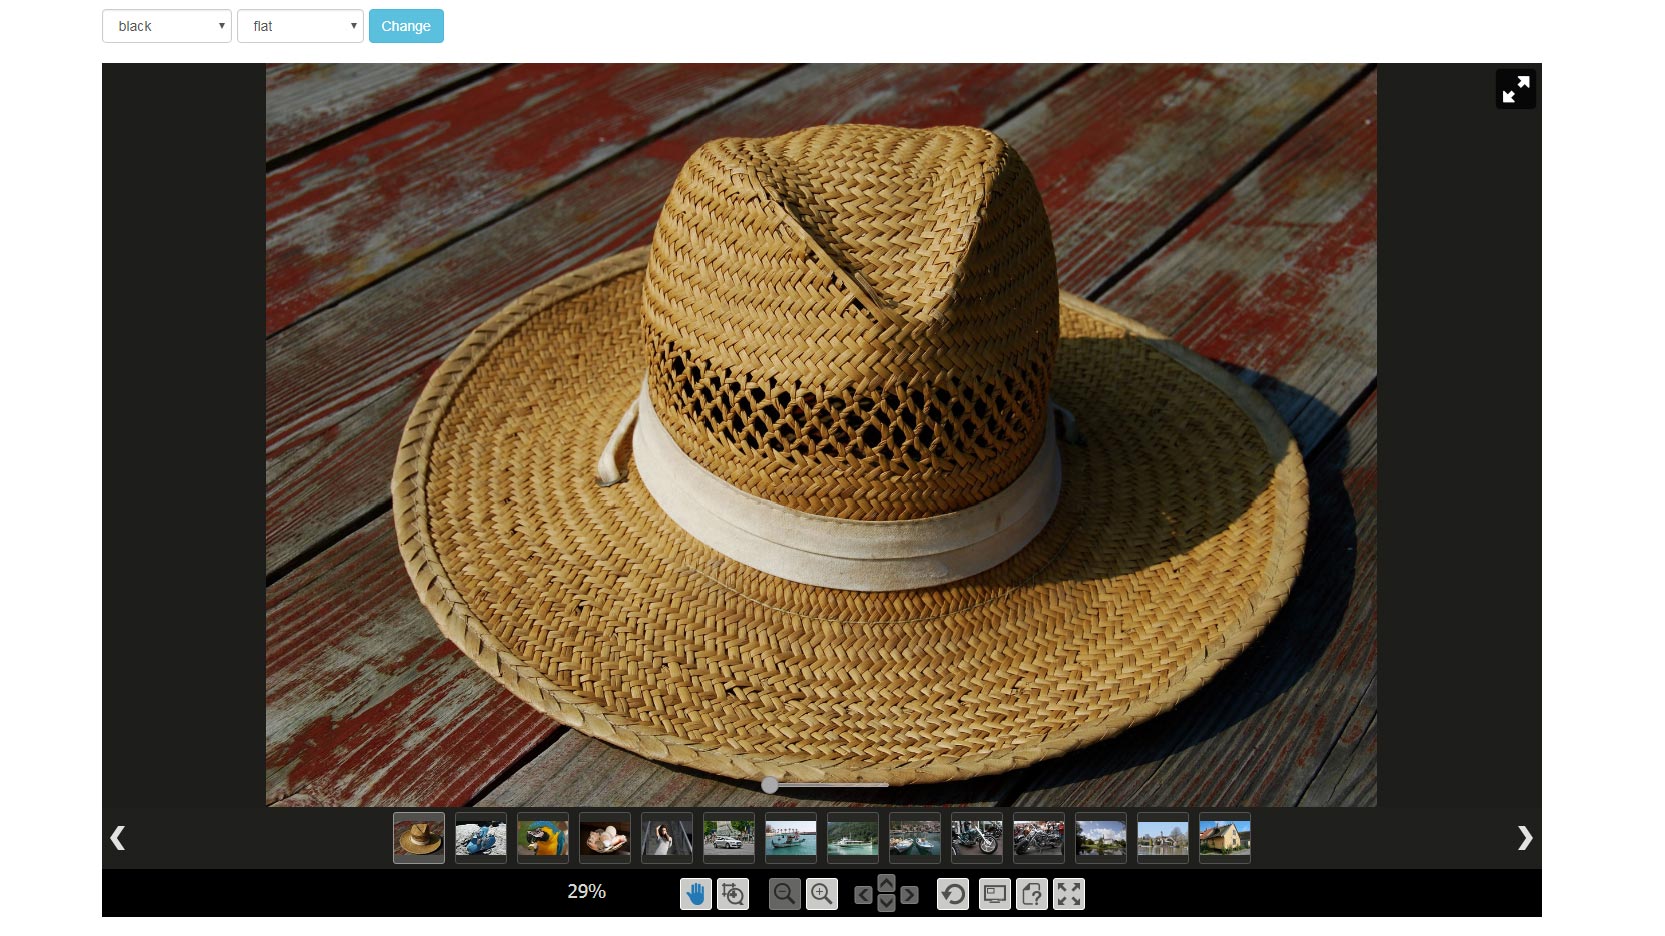Select the moored boats thumbnail

click(x=915, y=838)
